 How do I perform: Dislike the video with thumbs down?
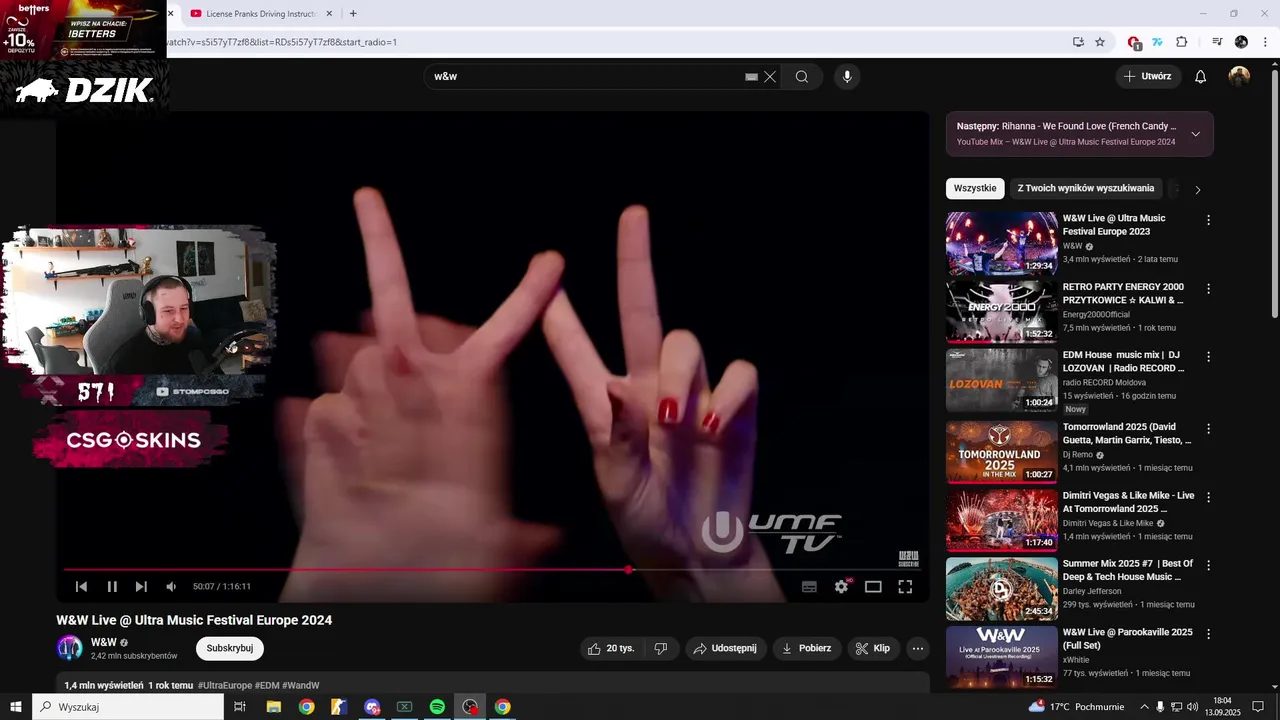(660, 648)
